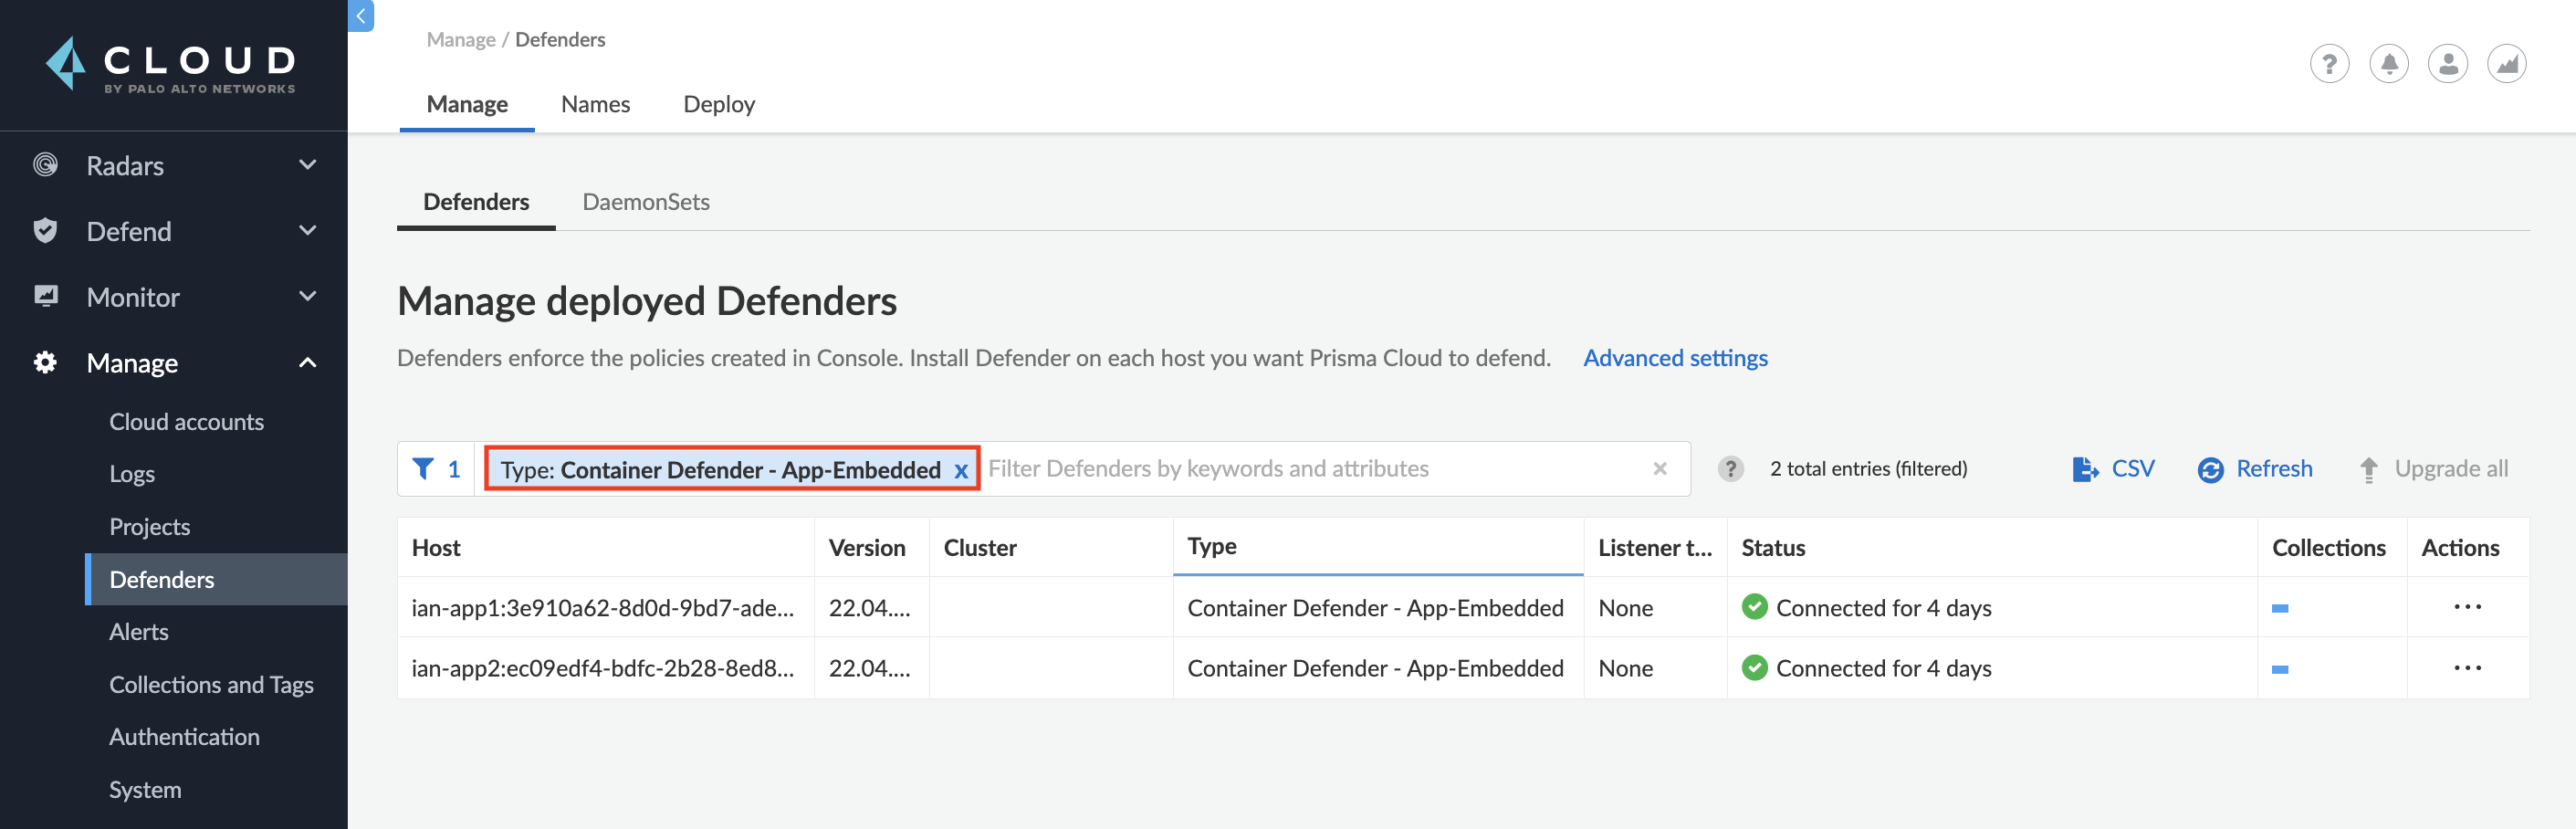View collections icon for ian-app2
2576x829 pixels.
2279,669
